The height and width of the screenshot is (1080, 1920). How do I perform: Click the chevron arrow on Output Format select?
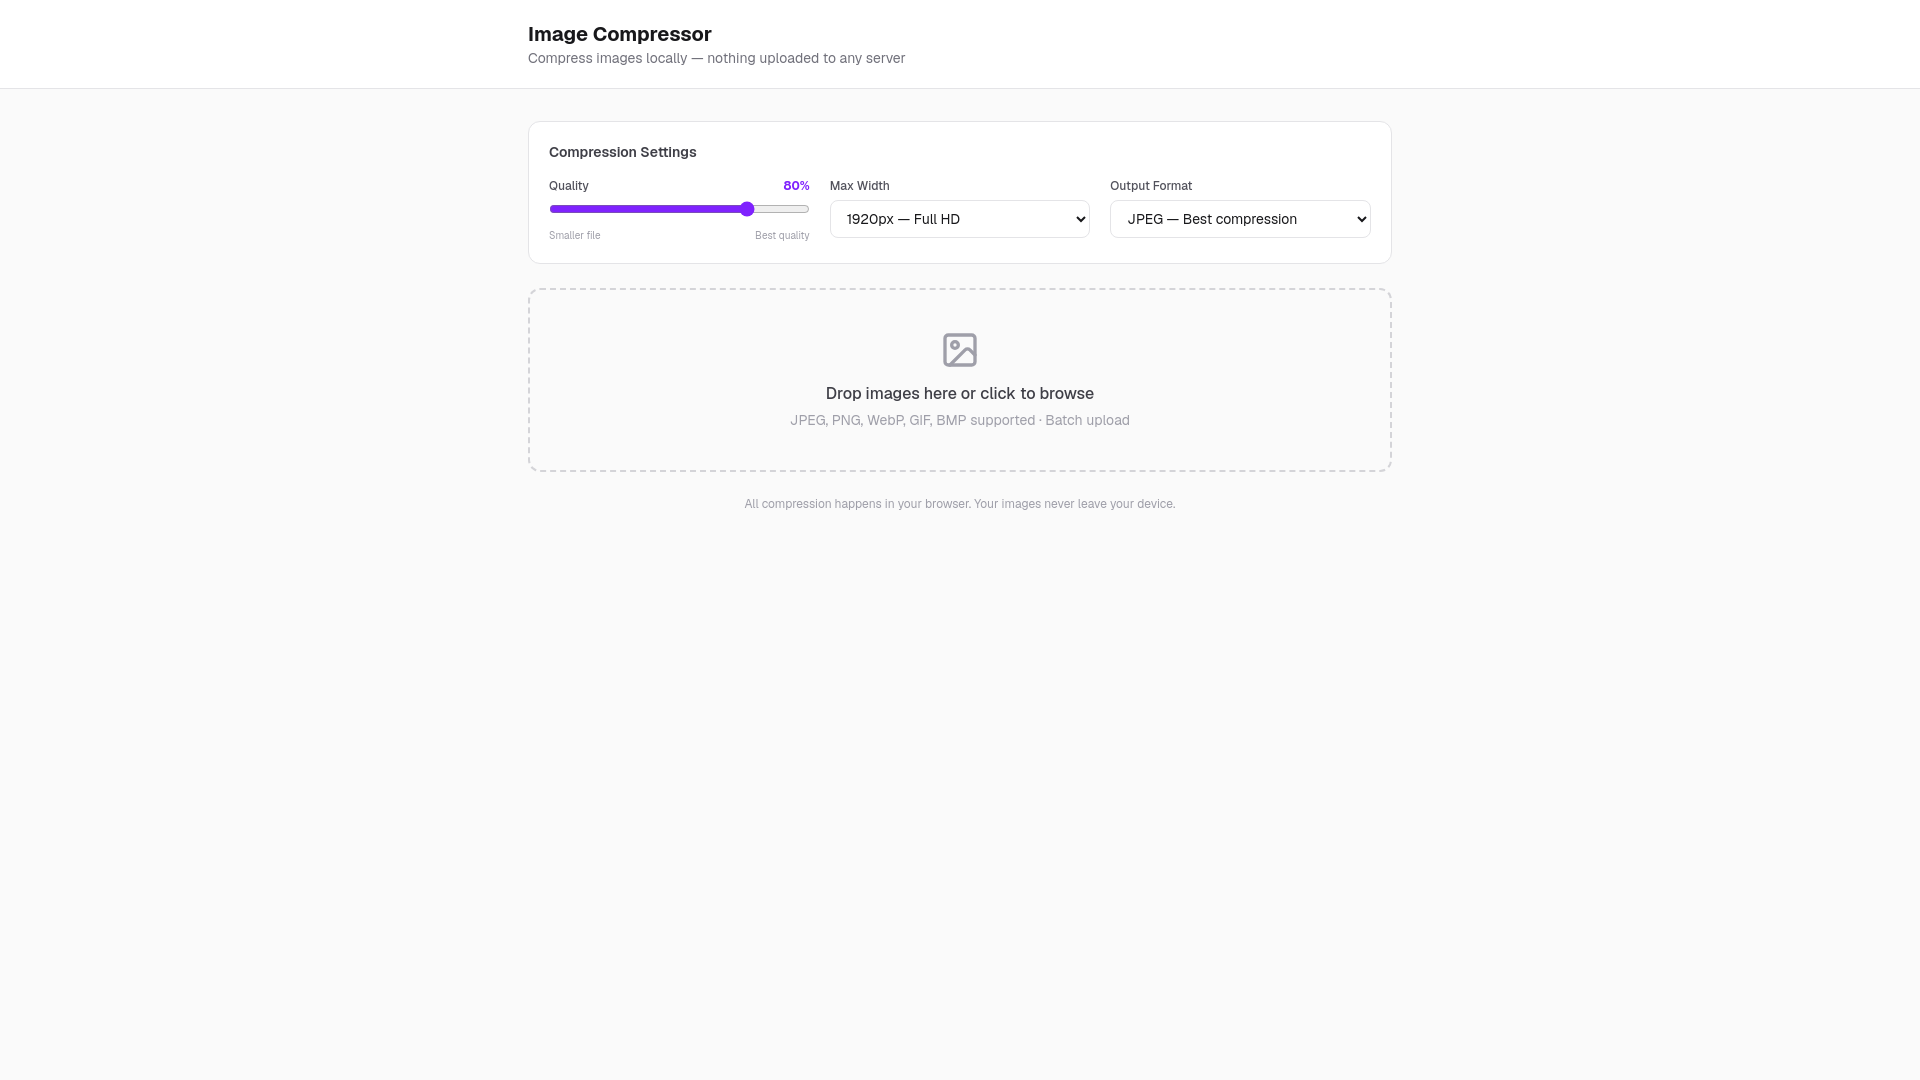click(1361, 219)
